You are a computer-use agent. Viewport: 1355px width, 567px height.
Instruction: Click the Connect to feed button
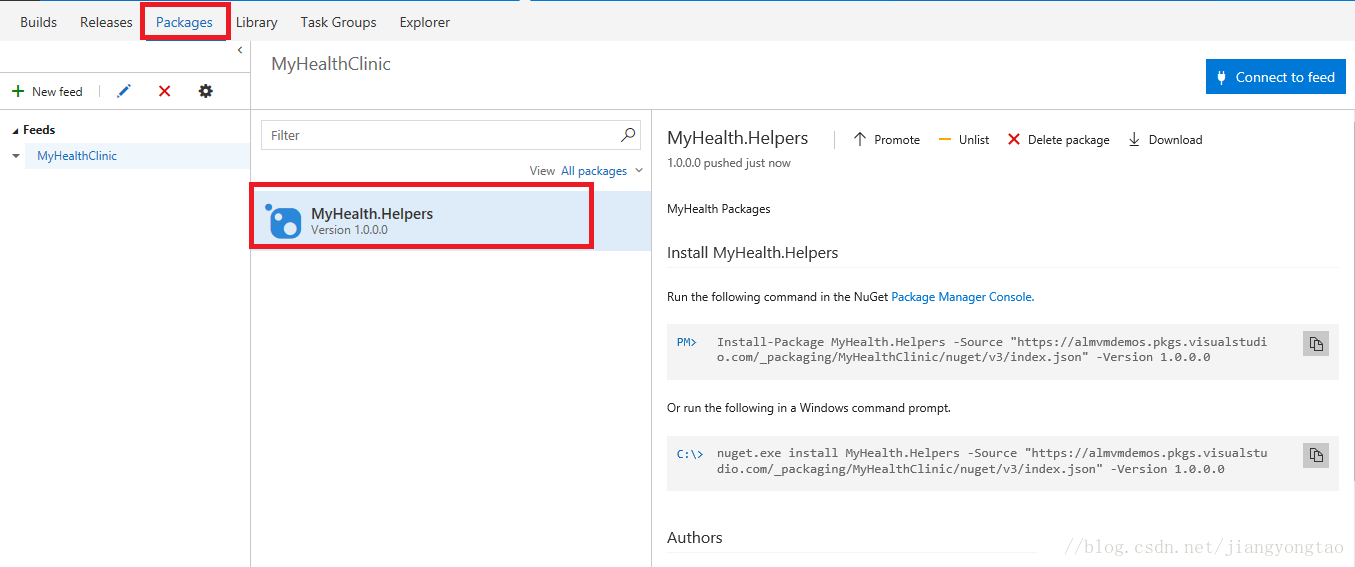coord(1276,77)
